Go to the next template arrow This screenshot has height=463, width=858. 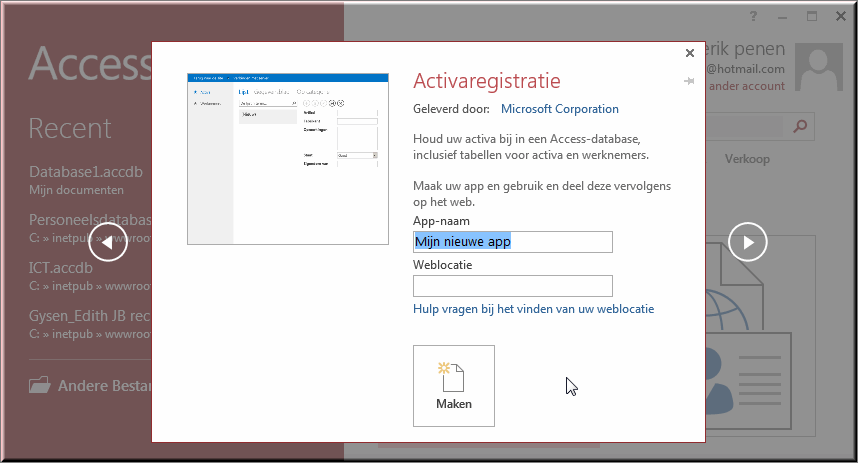[x=747, y=242]
